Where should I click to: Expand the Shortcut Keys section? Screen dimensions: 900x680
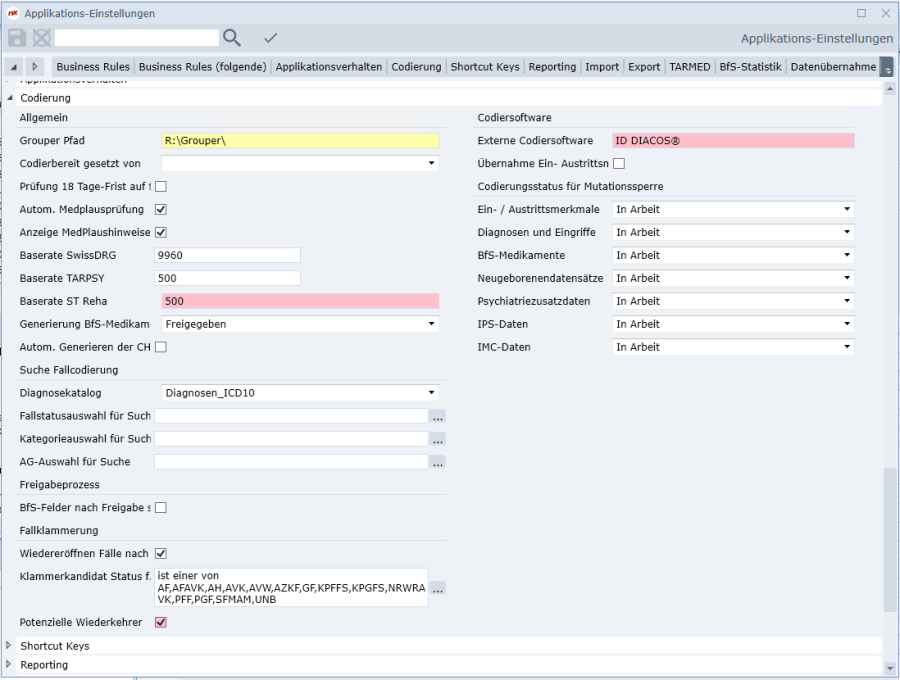[x=10, y=646]
